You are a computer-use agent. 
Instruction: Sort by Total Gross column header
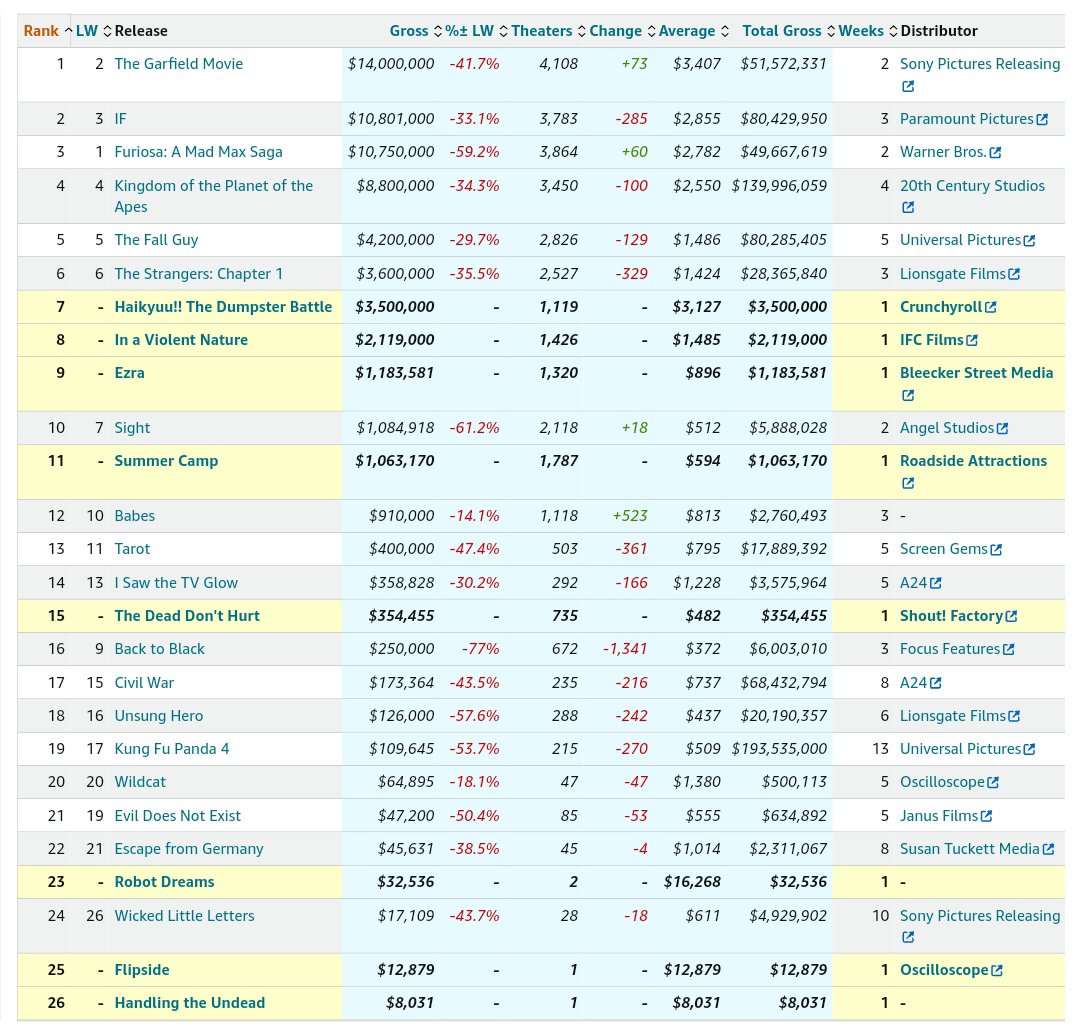(x=788, y=31)
